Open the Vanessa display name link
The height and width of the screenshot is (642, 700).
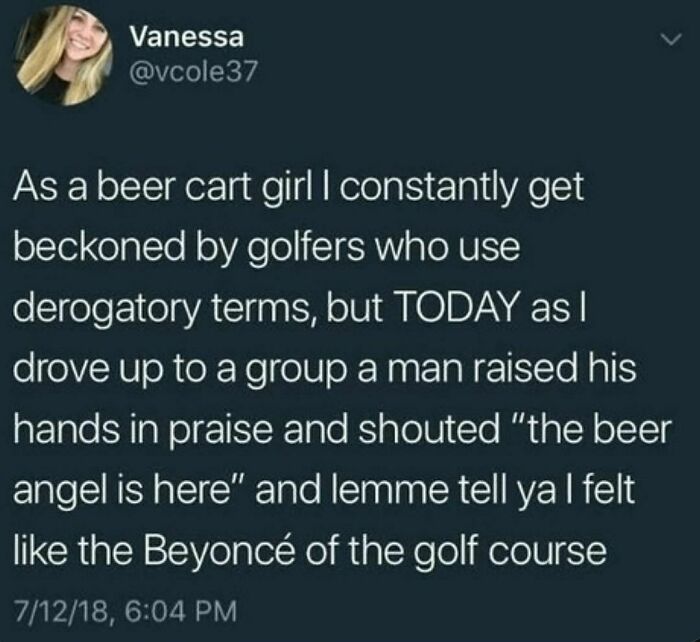coord(187,38)
